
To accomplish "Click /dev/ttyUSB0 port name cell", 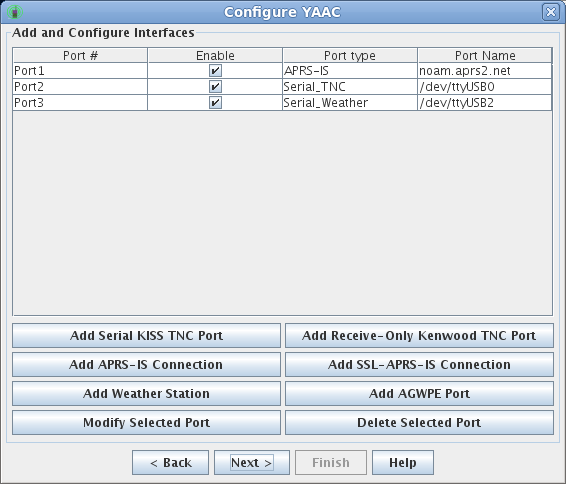I will (485, 87).
